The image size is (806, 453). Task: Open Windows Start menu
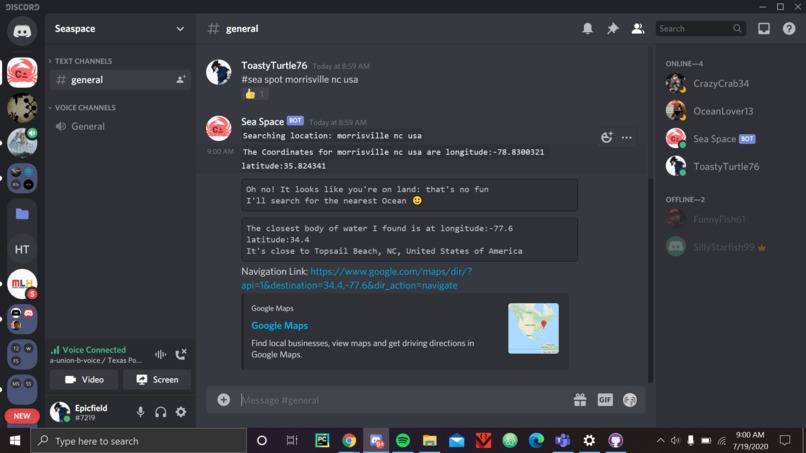pos(15,441)
